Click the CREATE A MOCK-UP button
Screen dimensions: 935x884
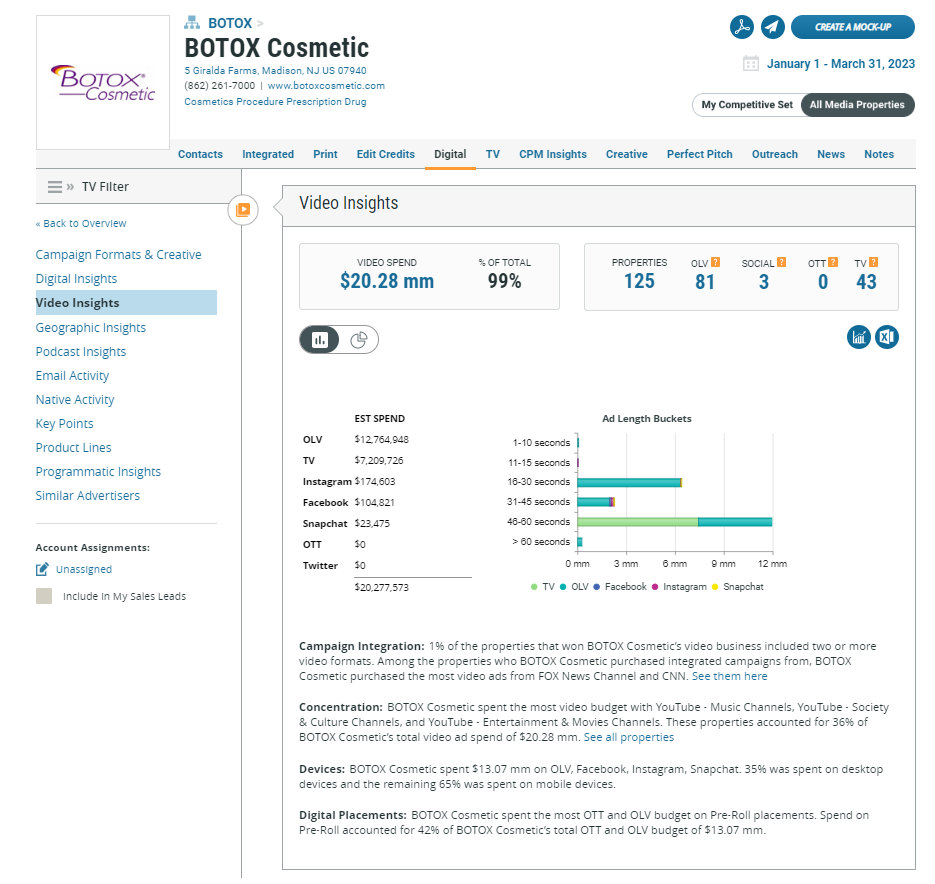pos(853,27)
